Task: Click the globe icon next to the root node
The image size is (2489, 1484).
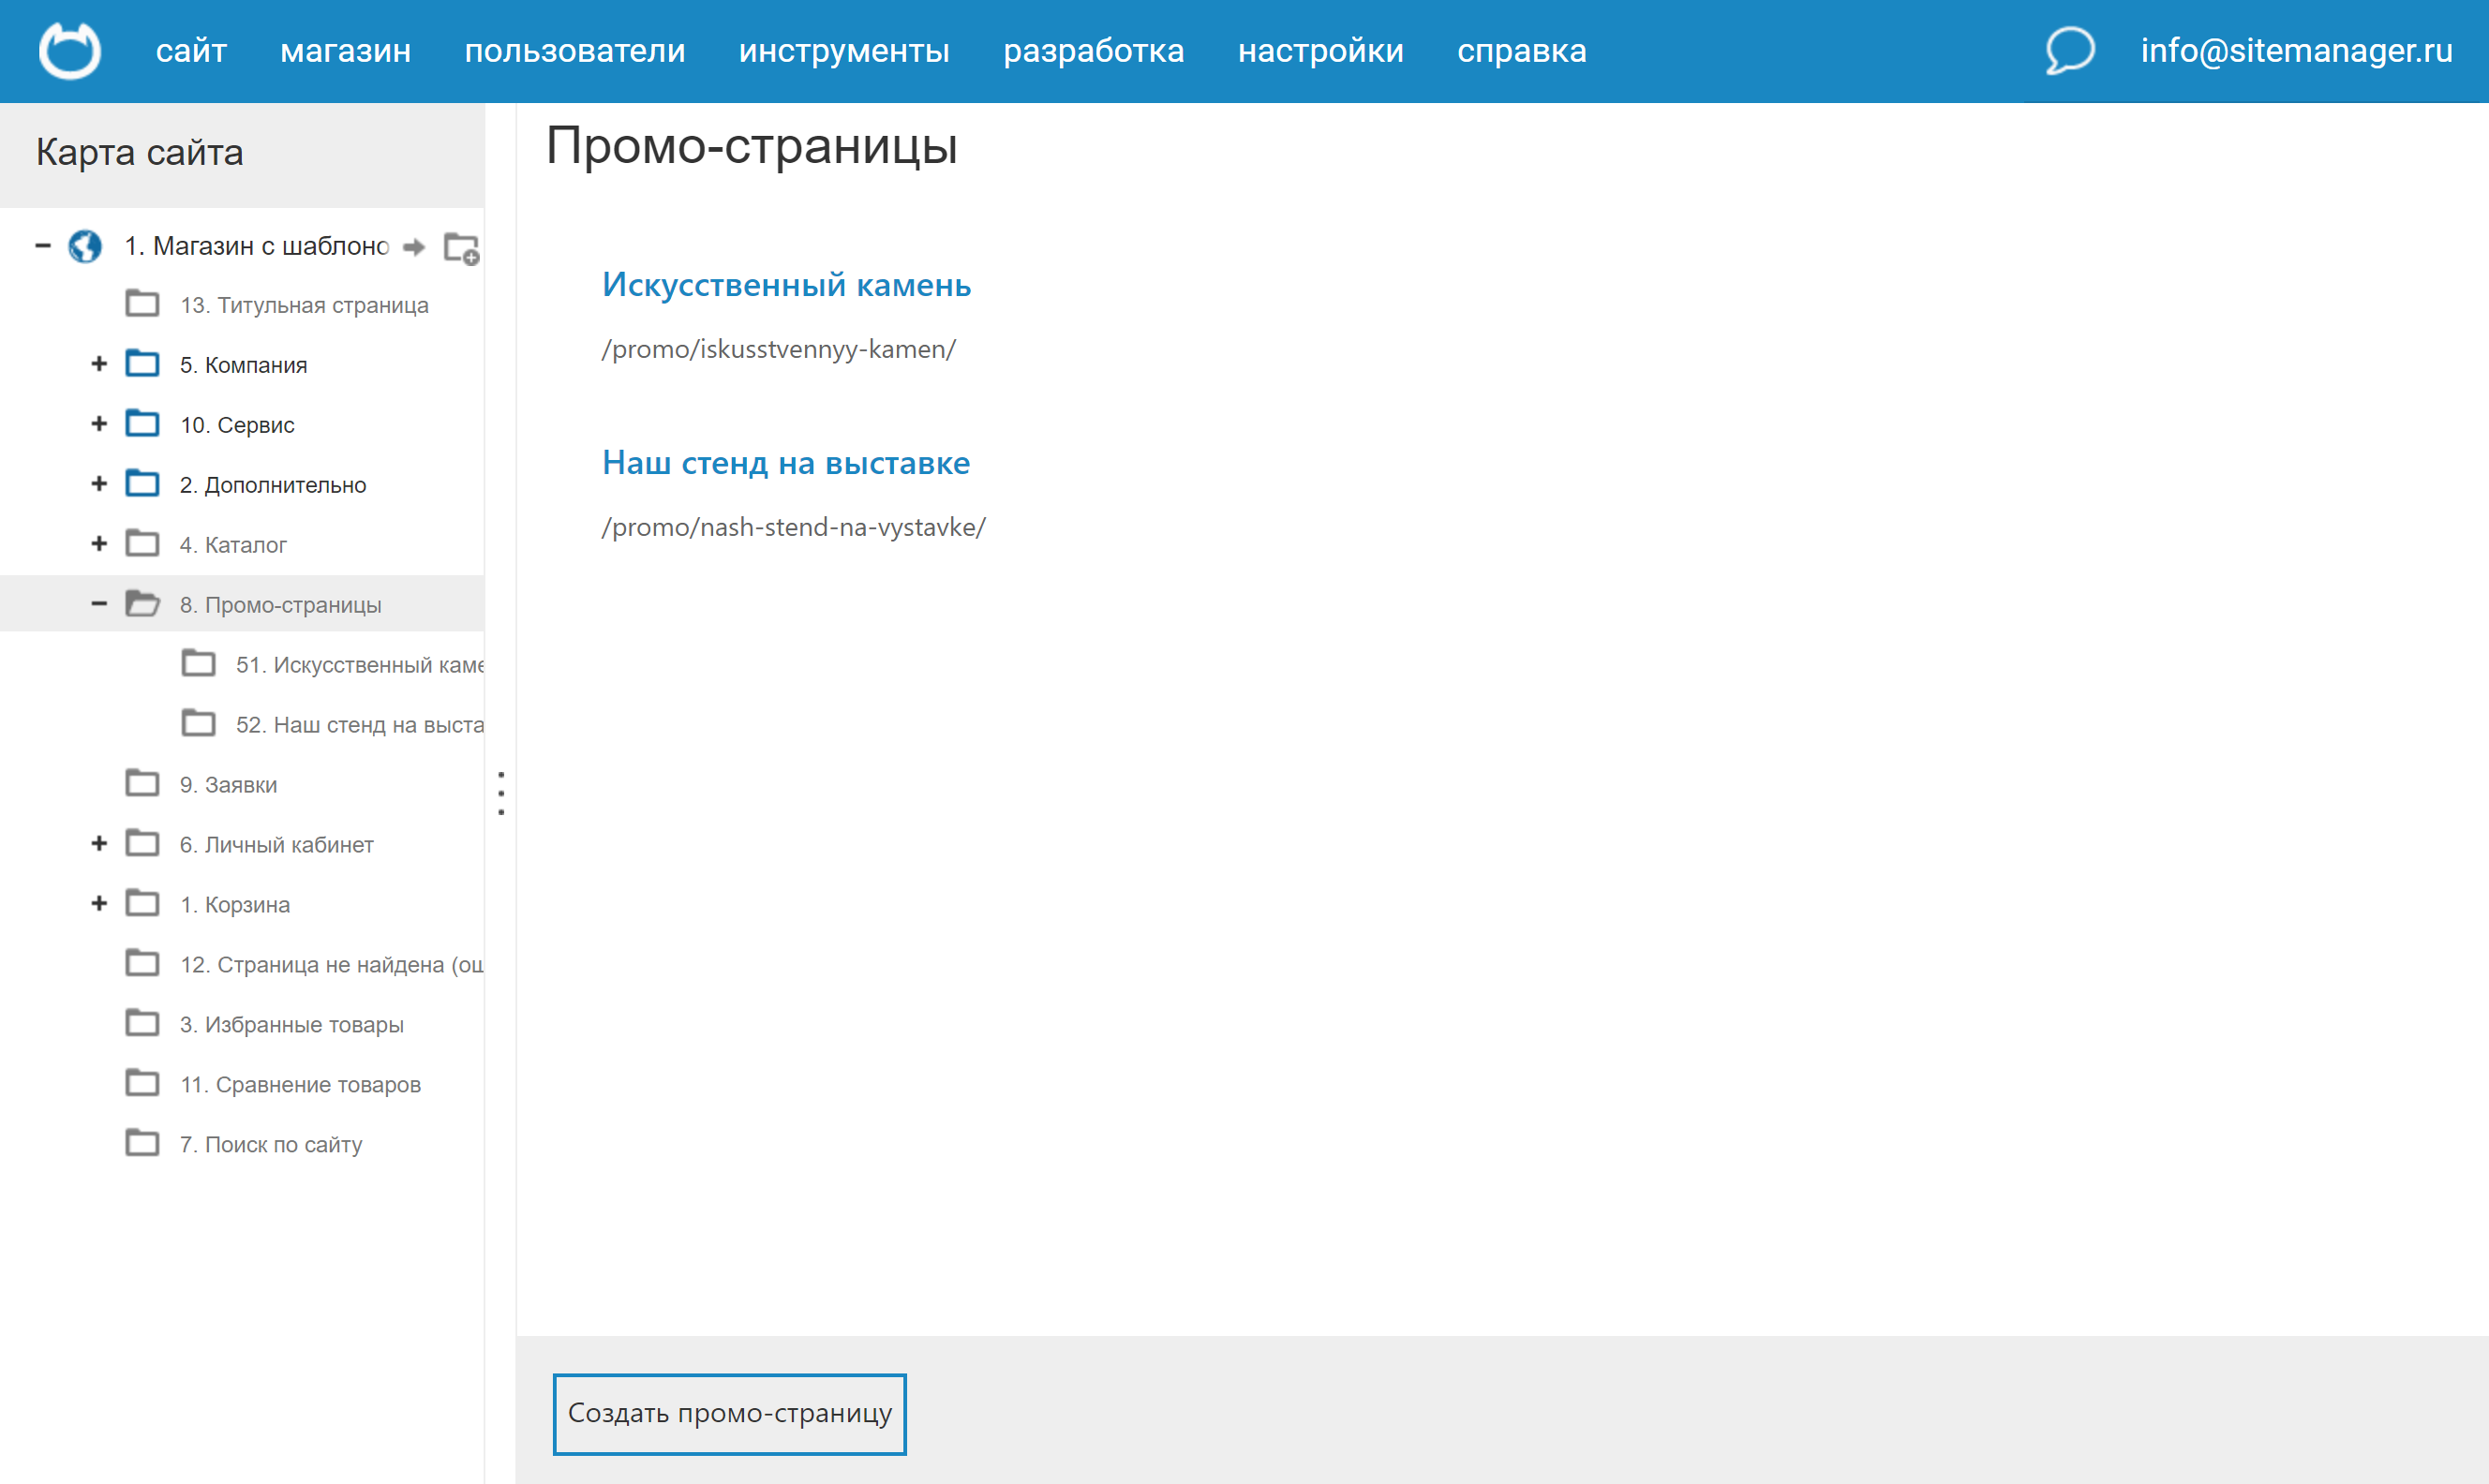Action: (x=85, y=247)
